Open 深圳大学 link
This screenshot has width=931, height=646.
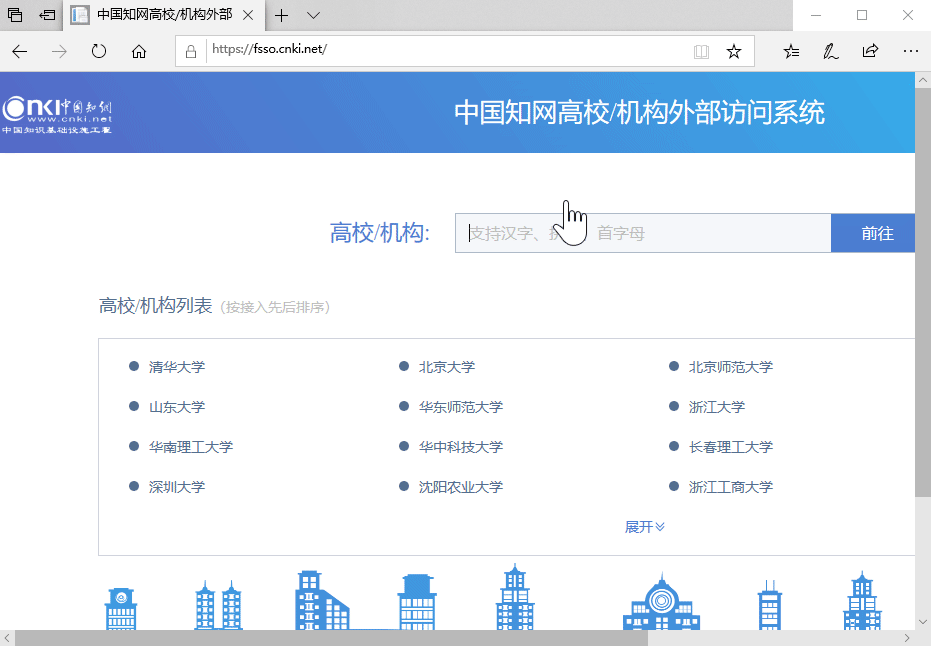tap(177, 487)
